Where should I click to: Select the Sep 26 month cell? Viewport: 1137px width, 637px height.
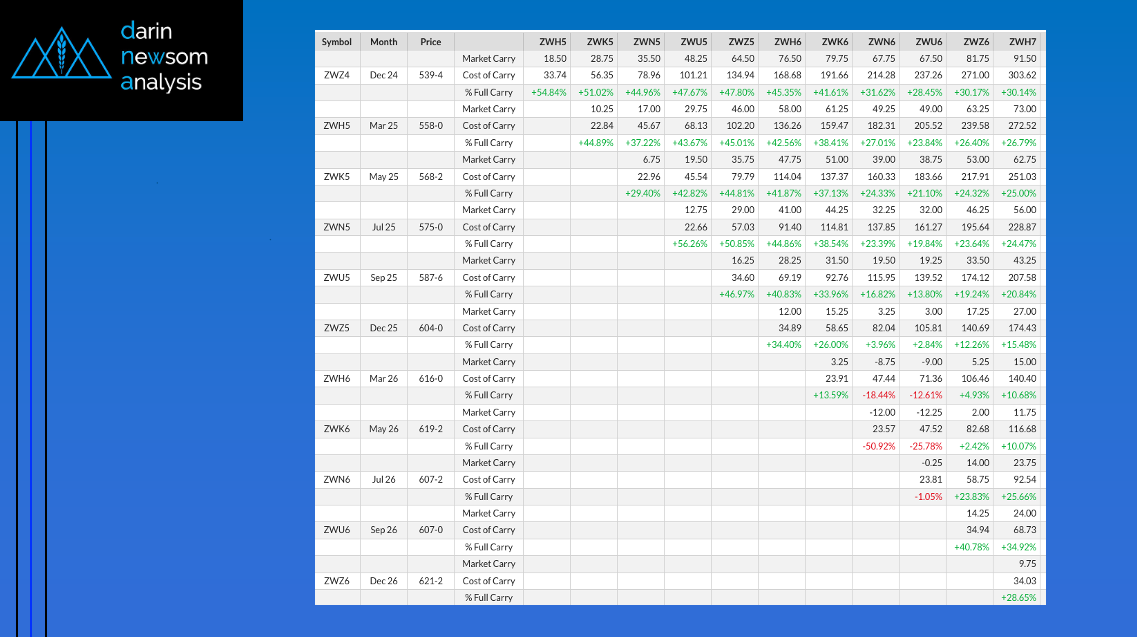[383, 530]
